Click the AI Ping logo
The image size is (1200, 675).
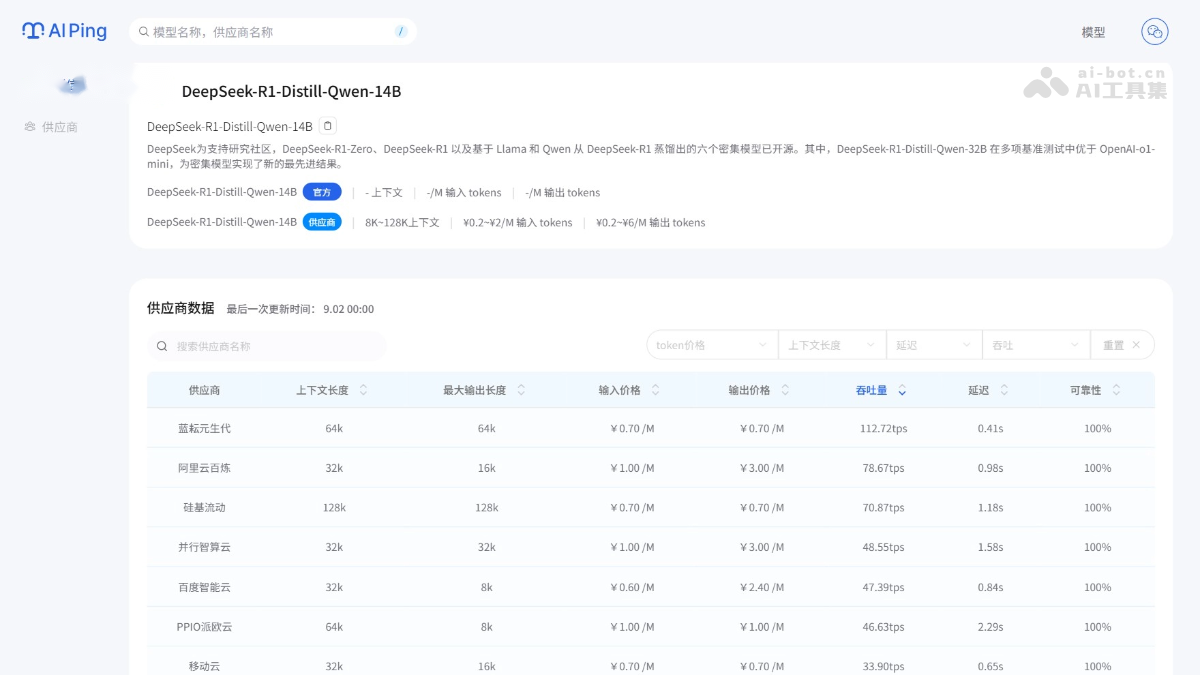point(64,31)
